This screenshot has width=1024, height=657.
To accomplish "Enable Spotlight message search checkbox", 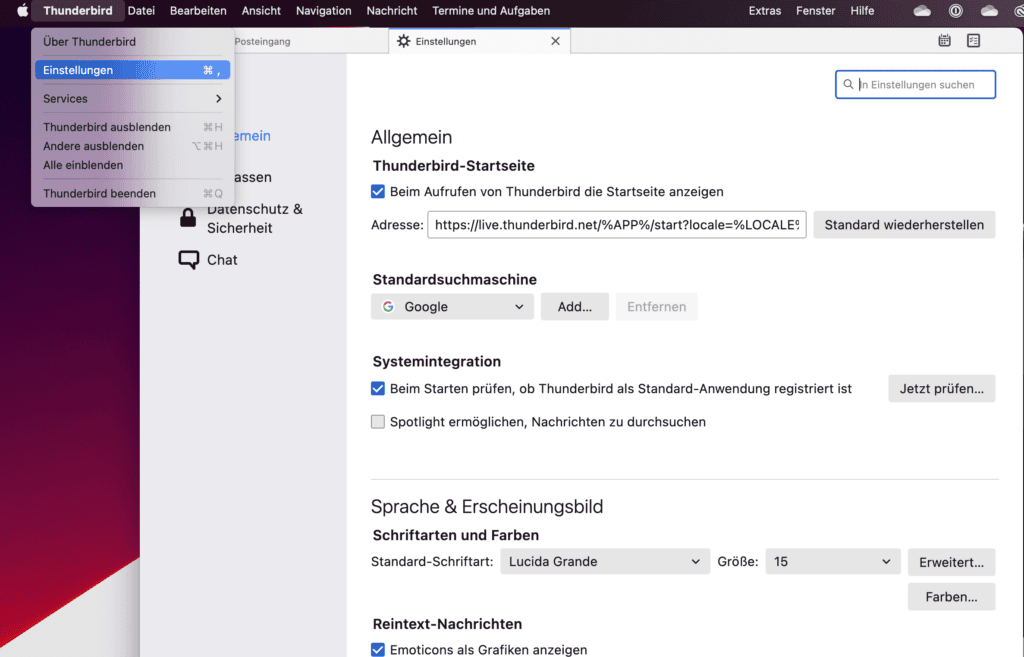I will [378, 422].
